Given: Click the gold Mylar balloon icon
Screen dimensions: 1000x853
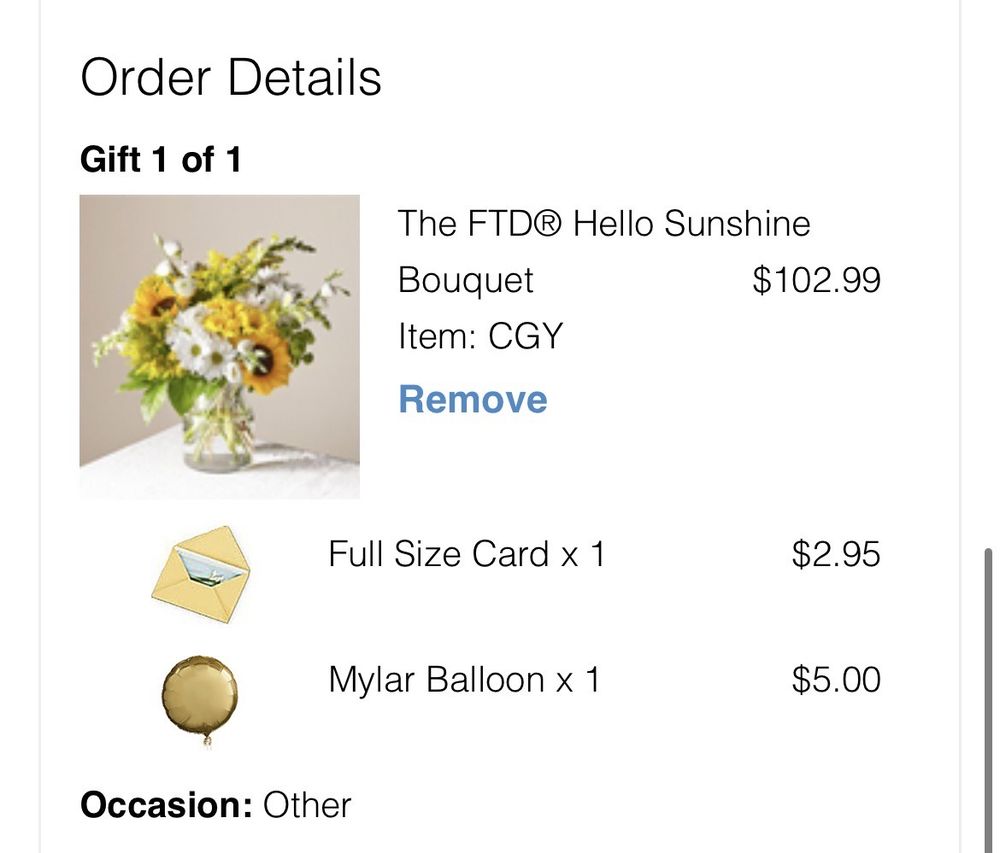Looking at the screenshot, I should click(200, 693).
